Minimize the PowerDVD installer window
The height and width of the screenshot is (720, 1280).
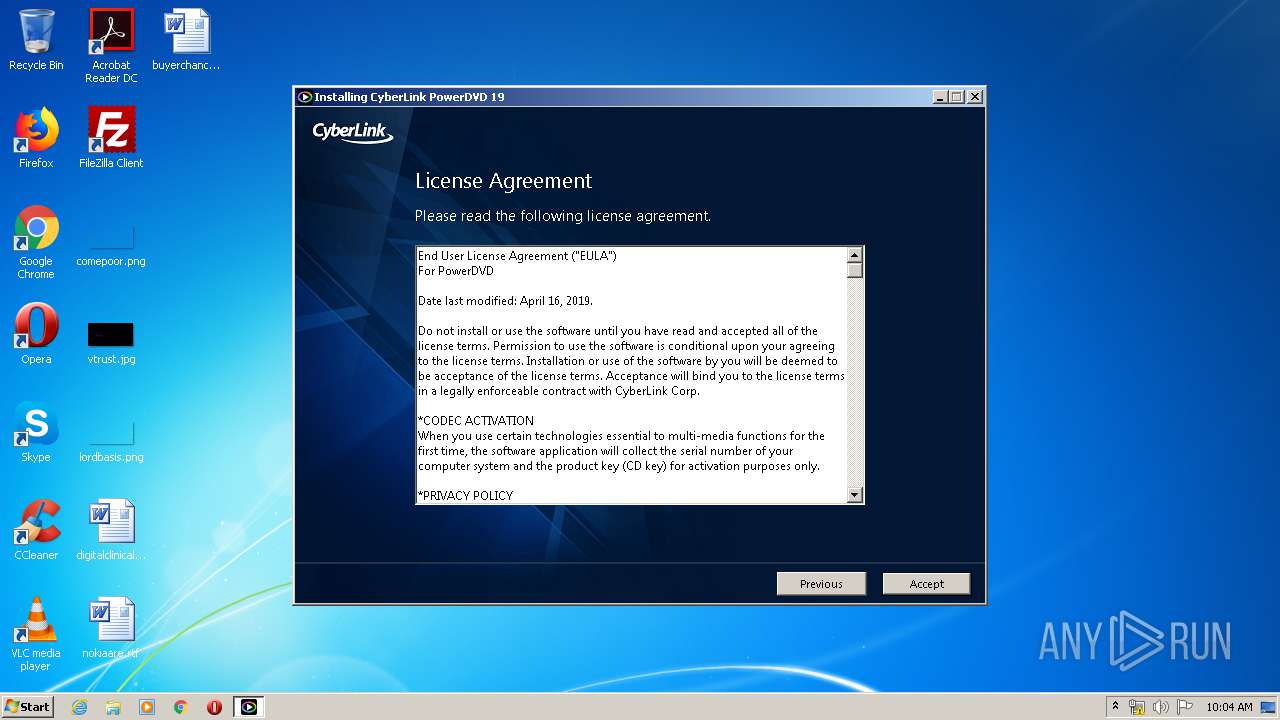940,97
